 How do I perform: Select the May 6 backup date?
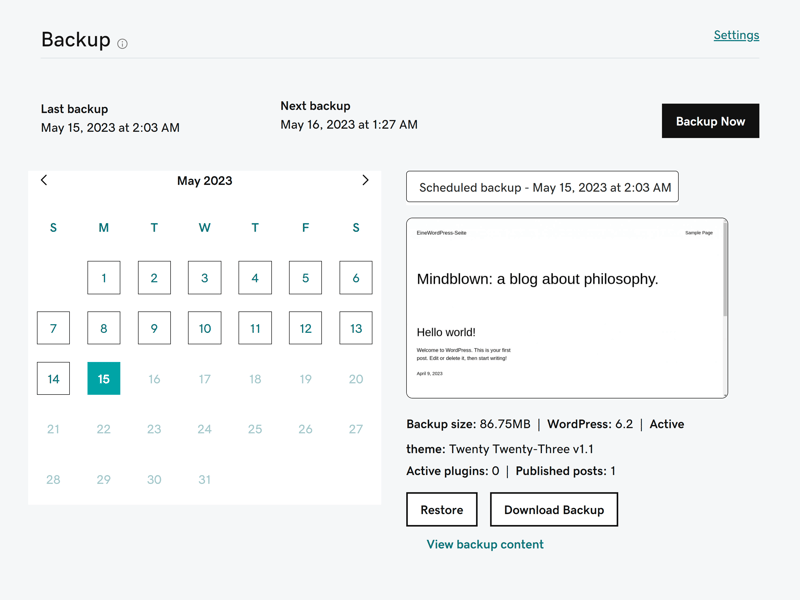tap(356, 278)
